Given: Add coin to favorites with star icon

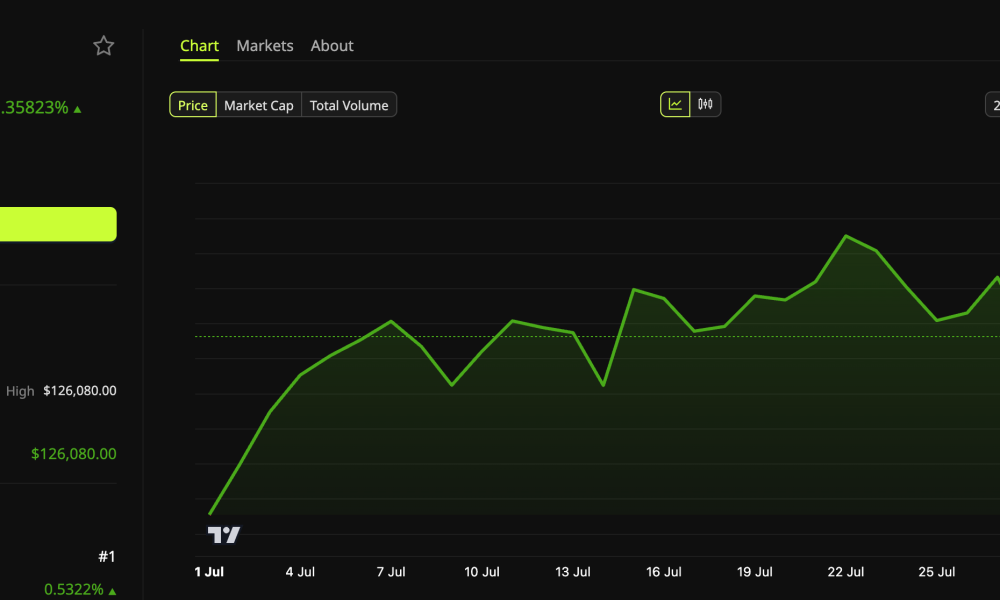Looking at the screenshot, I should (x=103, y=46).
